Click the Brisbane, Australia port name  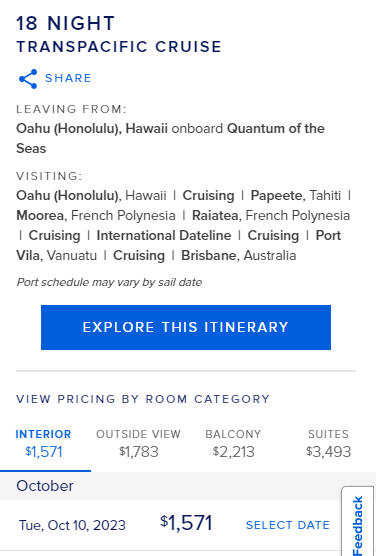click(239, 256)
